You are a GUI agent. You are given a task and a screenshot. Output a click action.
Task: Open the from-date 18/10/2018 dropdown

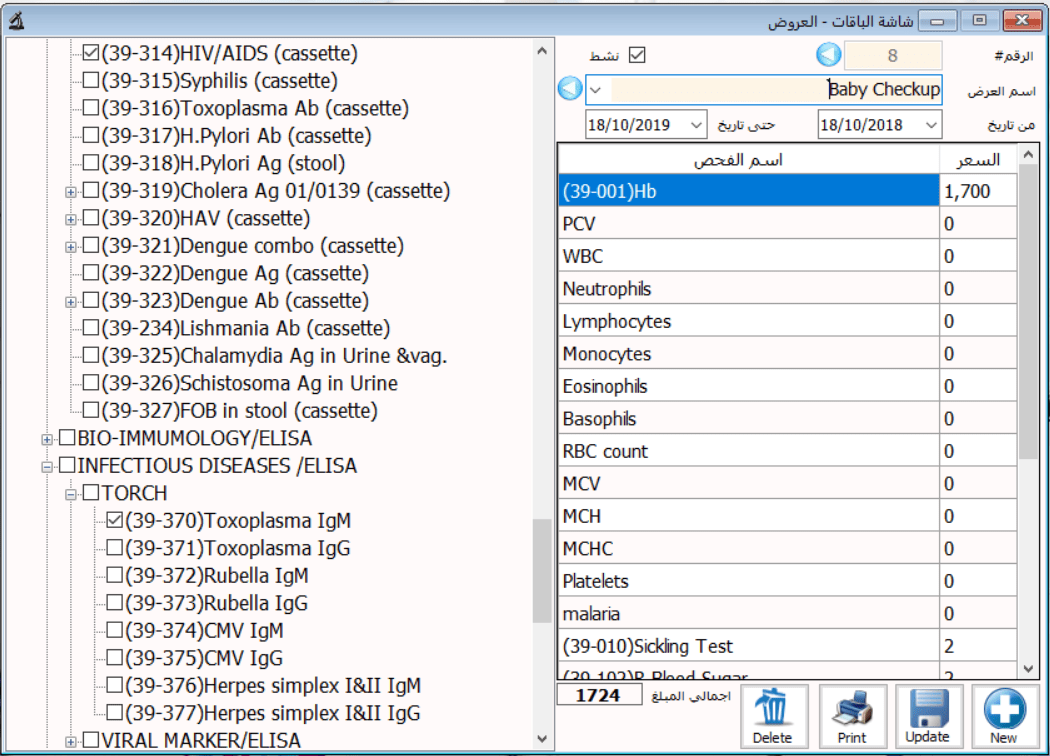click(931, 125)
